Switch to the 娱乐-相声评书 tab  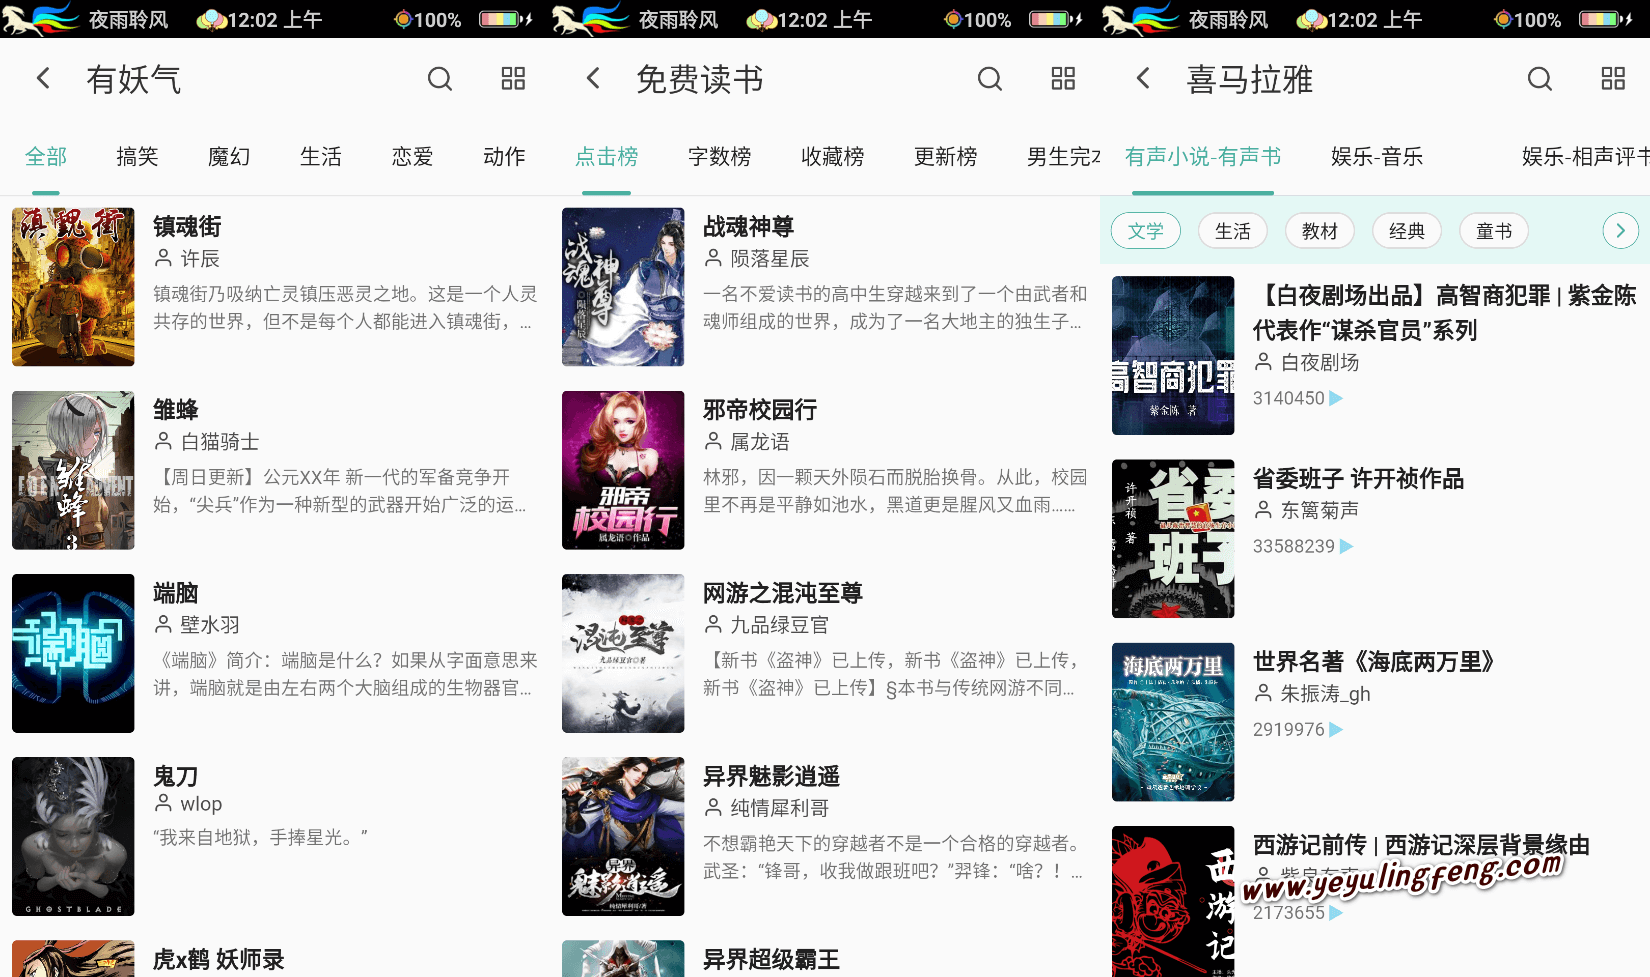(x=1585, y=156)
